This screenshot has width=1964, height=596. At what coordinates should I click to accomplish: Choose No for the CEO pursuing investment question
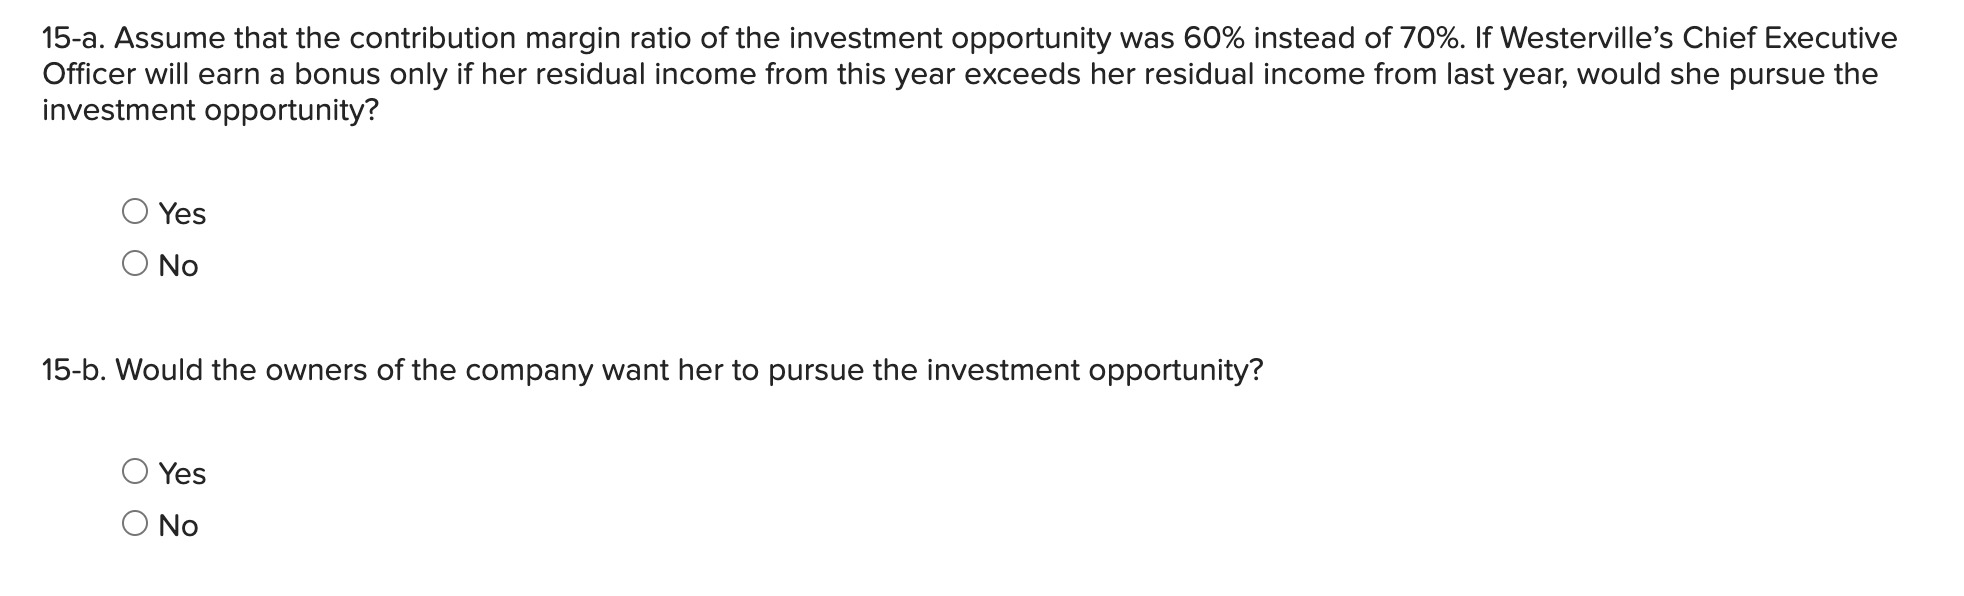click(136, 263)
